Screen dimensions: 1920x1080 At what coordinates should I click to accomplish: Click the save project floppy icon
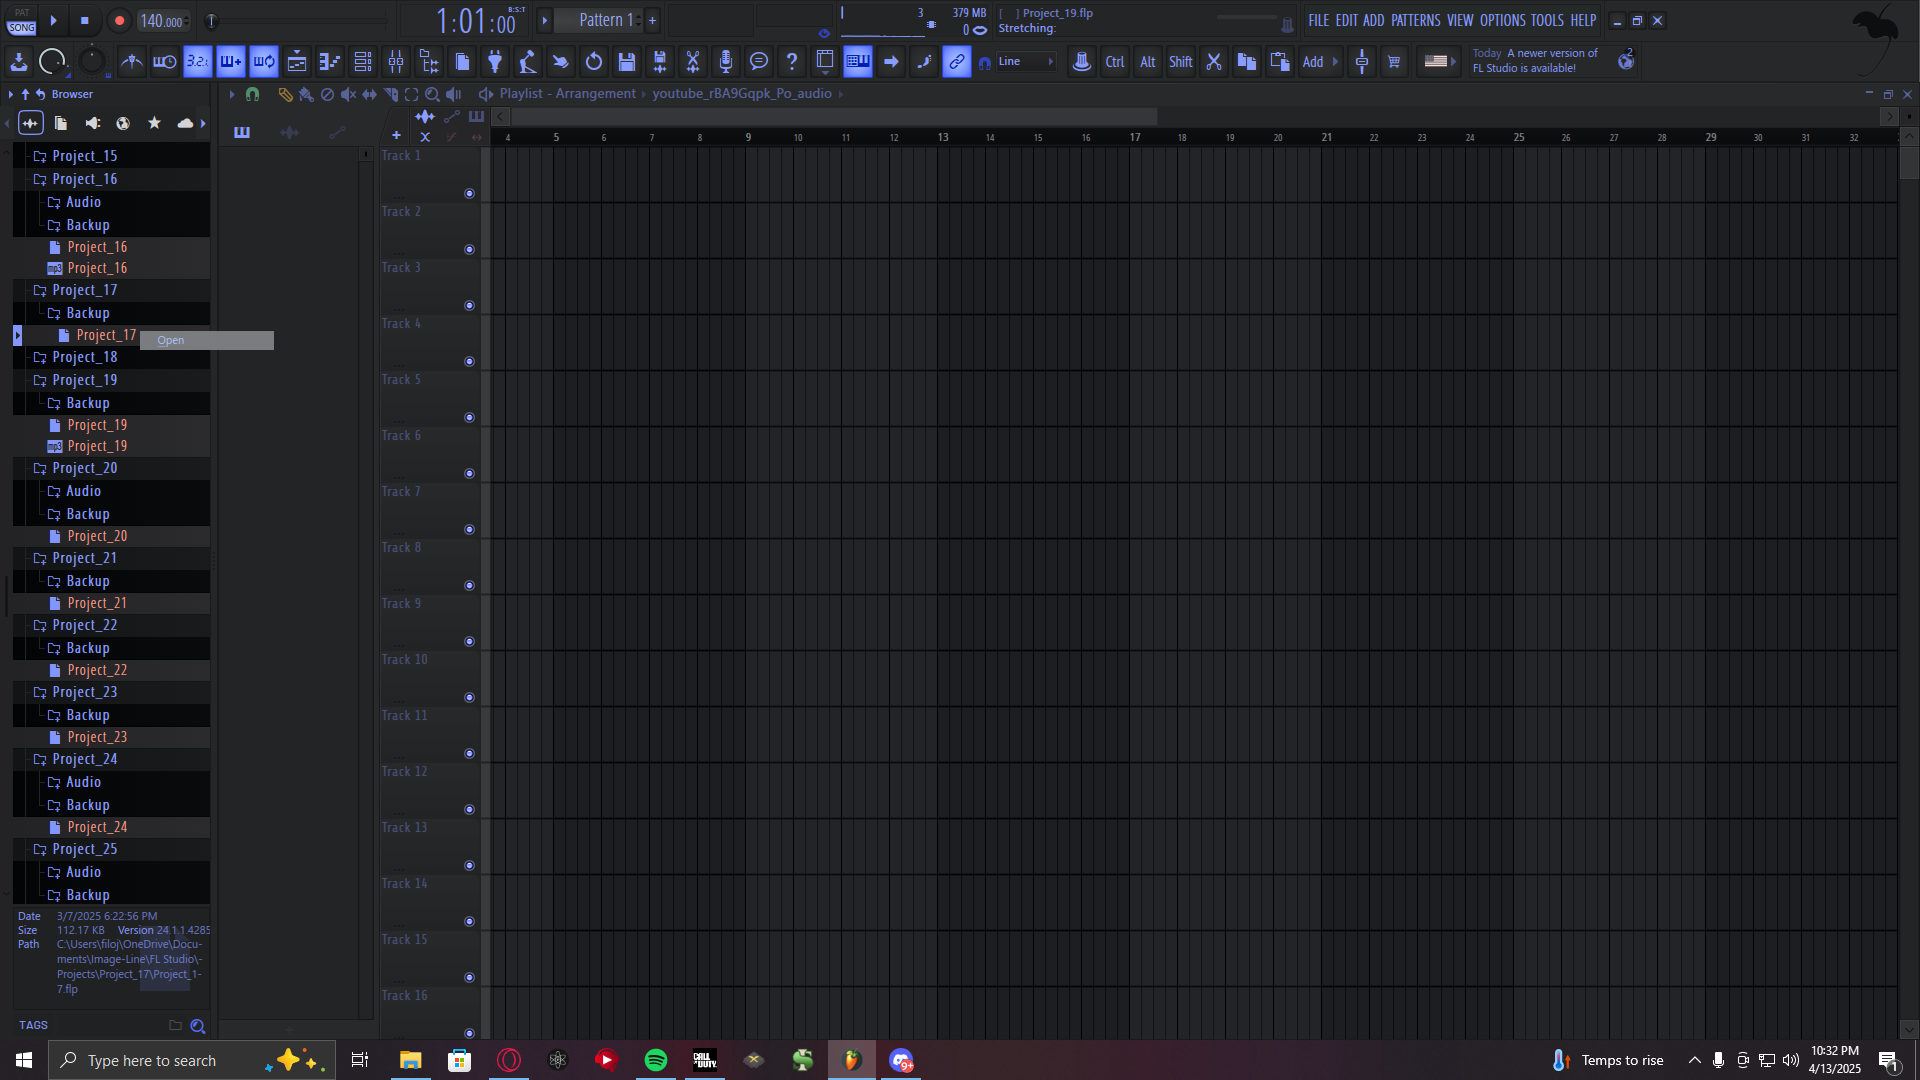point(627,62)
